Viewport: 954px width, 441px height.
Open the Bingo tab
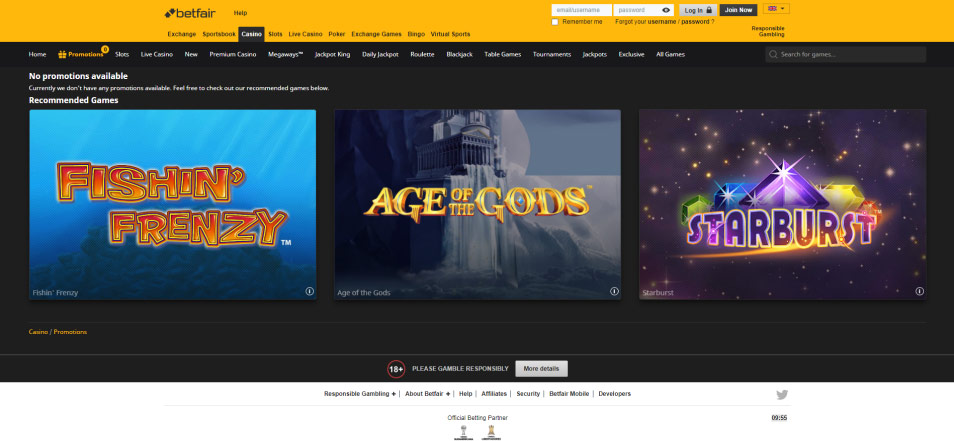tap(416, 34)
